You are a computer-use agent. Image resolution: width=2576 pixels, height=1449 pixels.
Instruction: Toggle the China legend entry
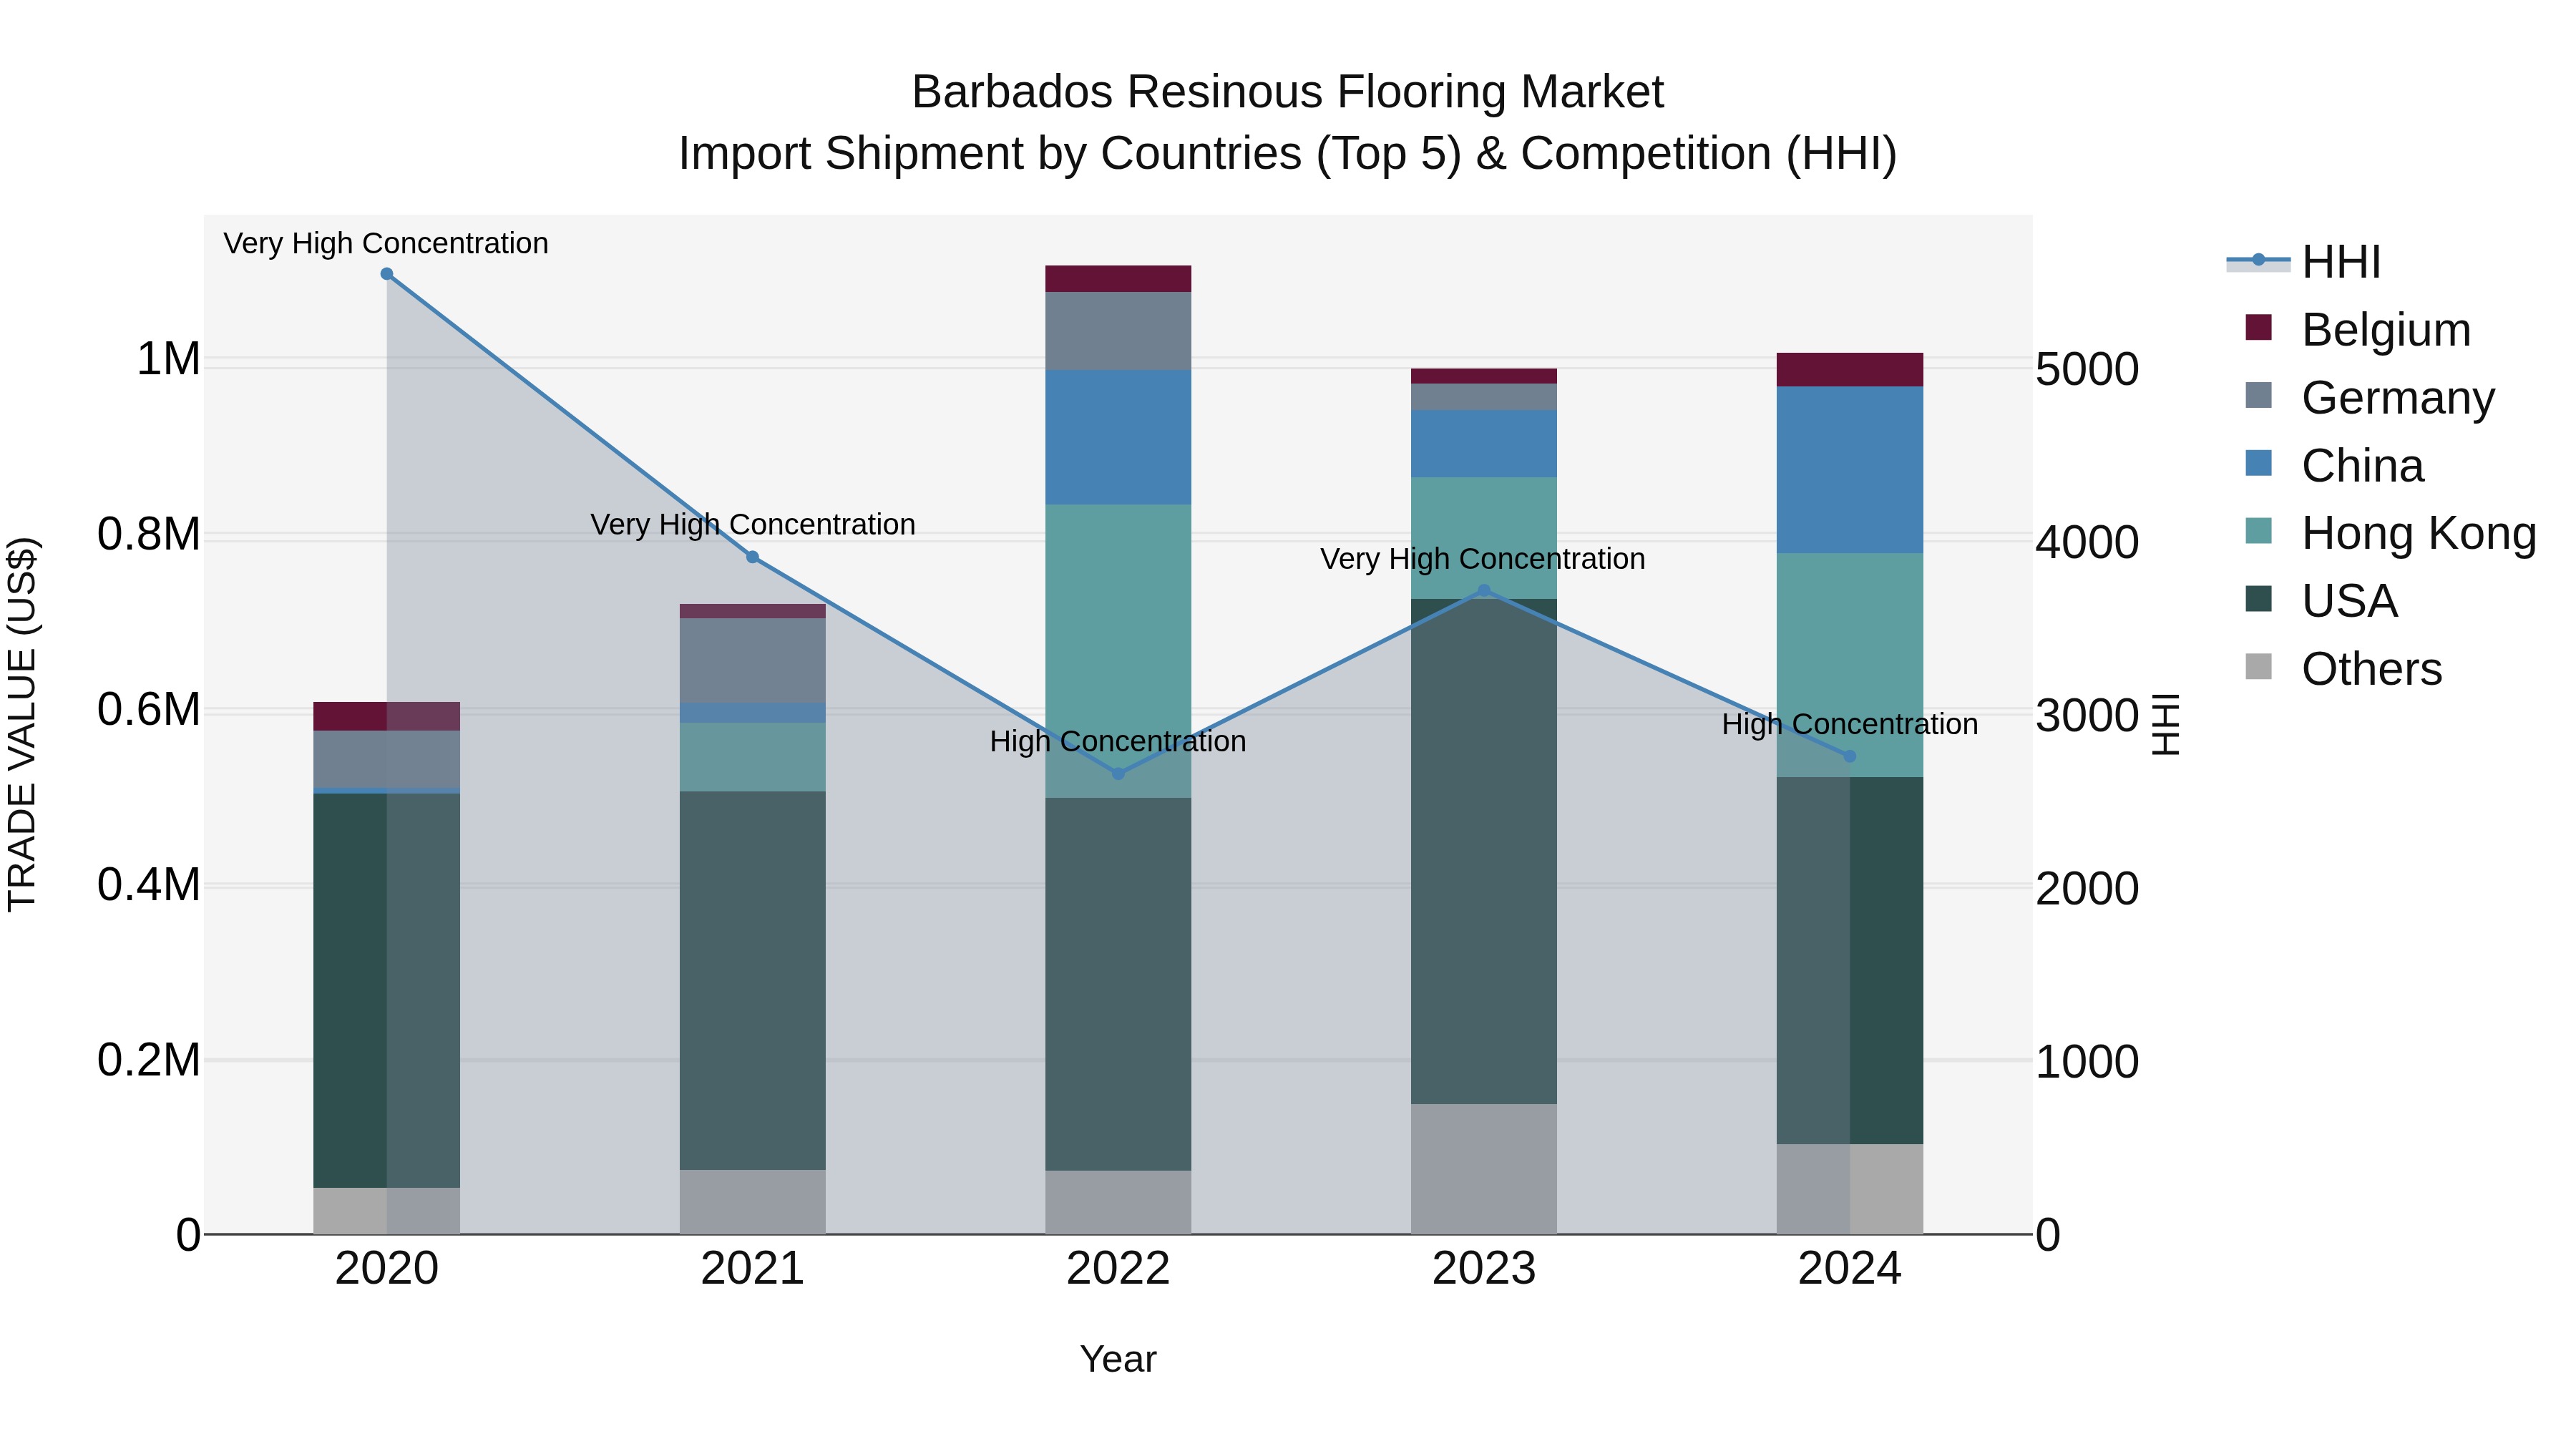point(2334,465)
